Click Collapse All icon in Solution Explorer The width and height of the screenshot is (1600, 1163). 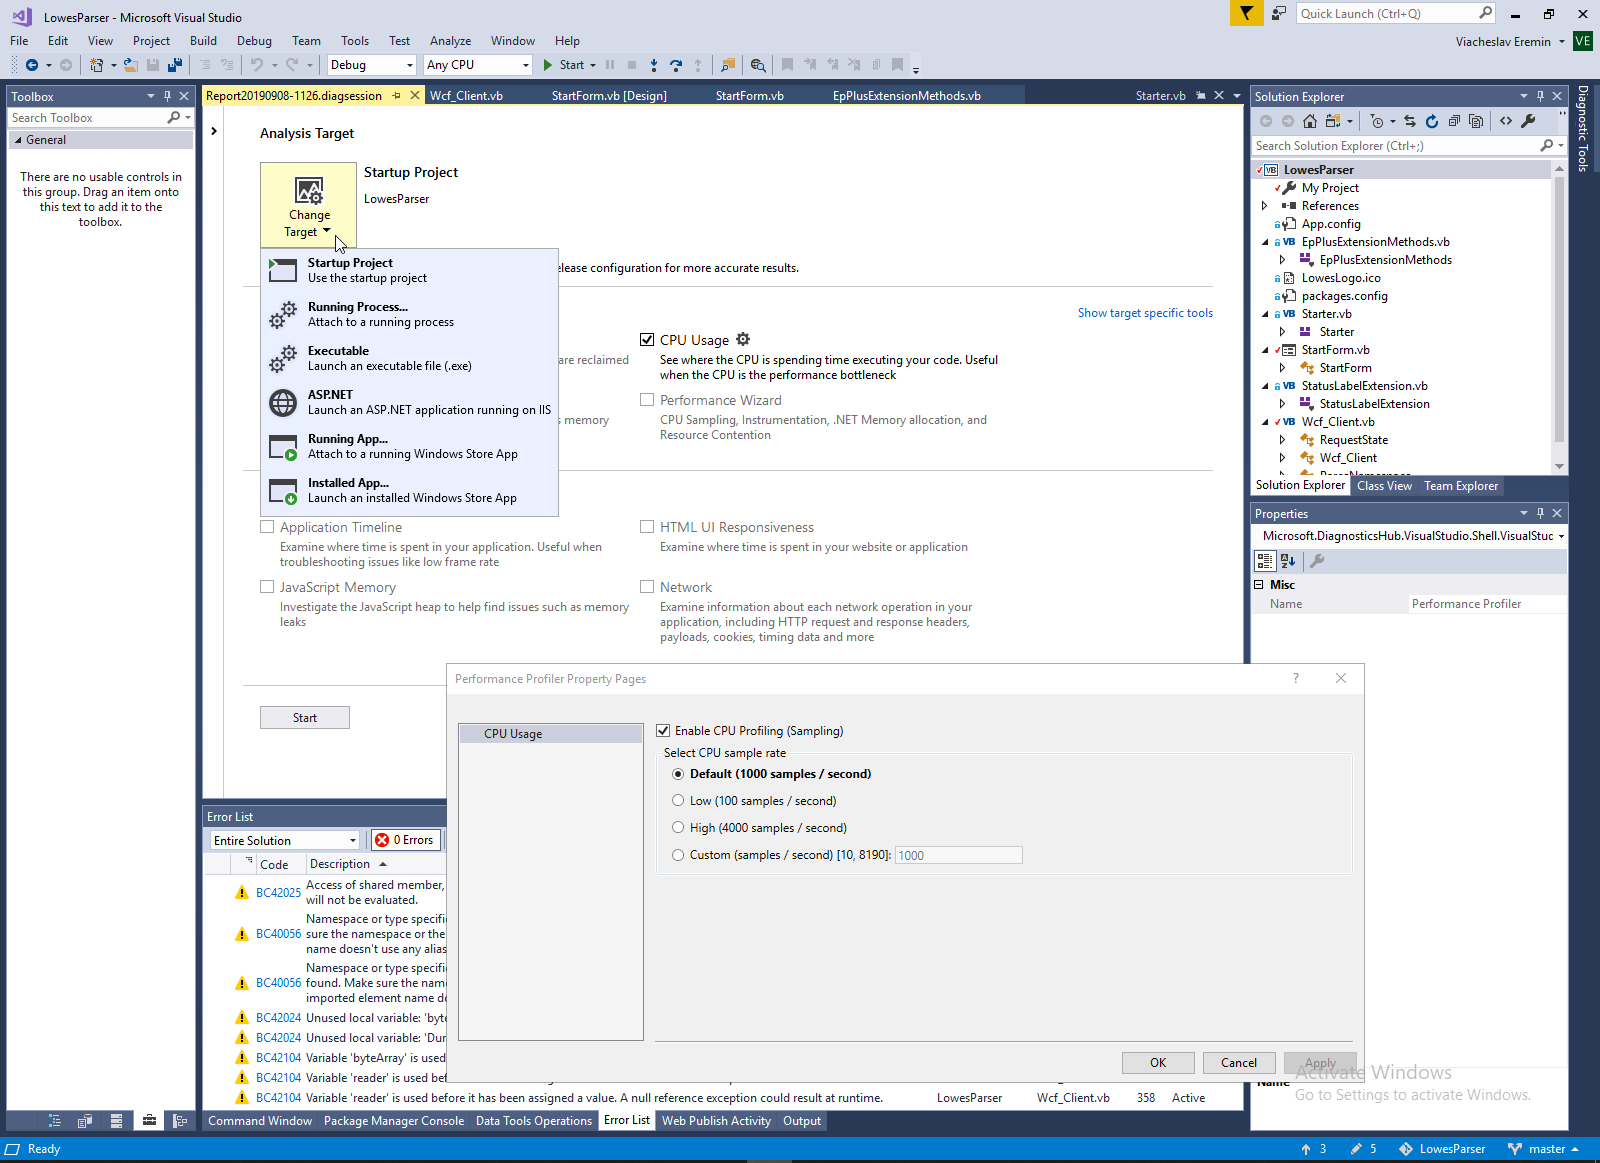pyautogui.click(x=1454, y=121)
